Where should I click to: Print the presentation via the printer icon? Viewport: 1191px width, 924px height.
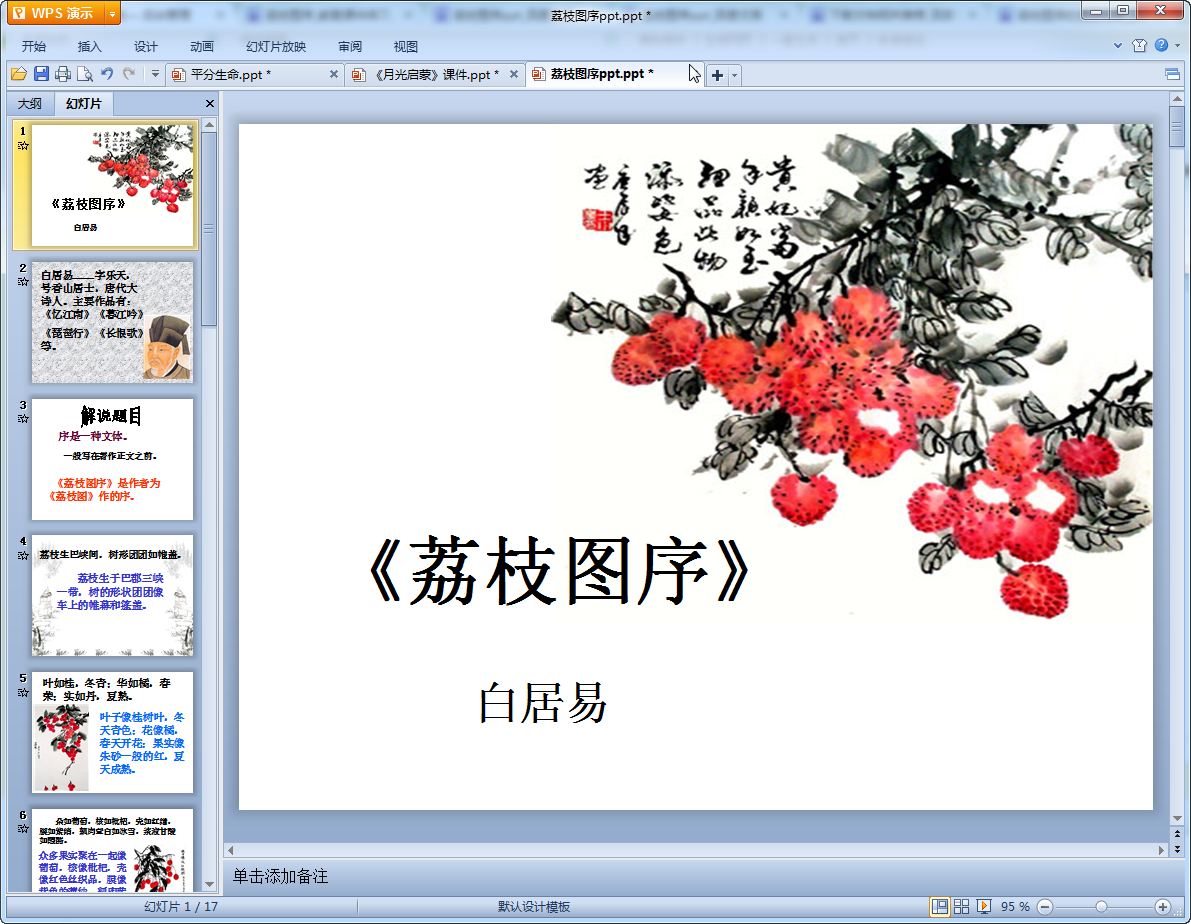(x=63, y=74)
